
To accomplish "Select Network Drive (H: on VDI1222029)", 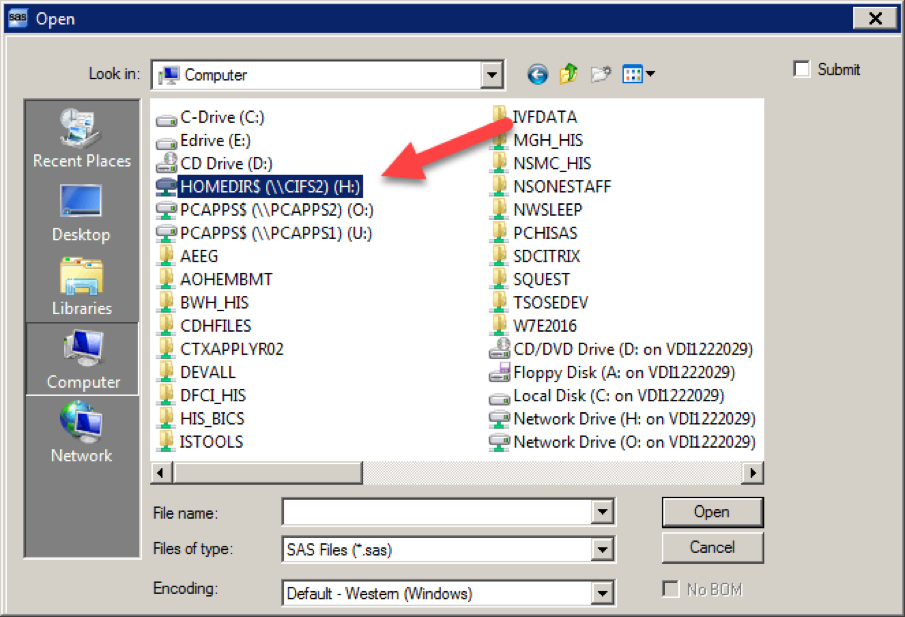I will coord(622,419).
